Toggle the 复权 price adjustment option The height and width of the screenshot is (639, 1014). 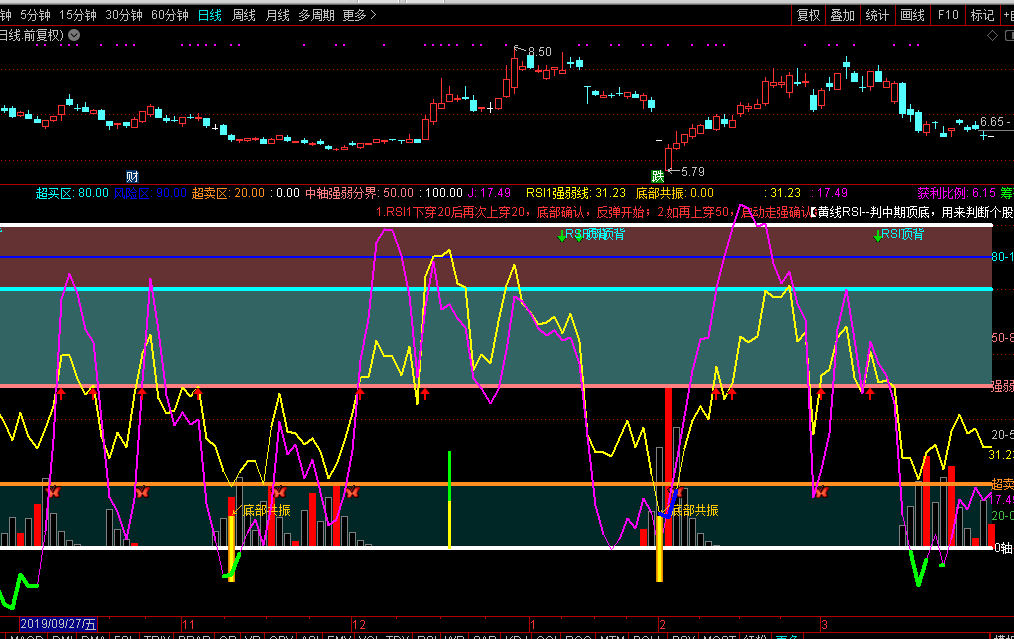[x=808, y=15]
